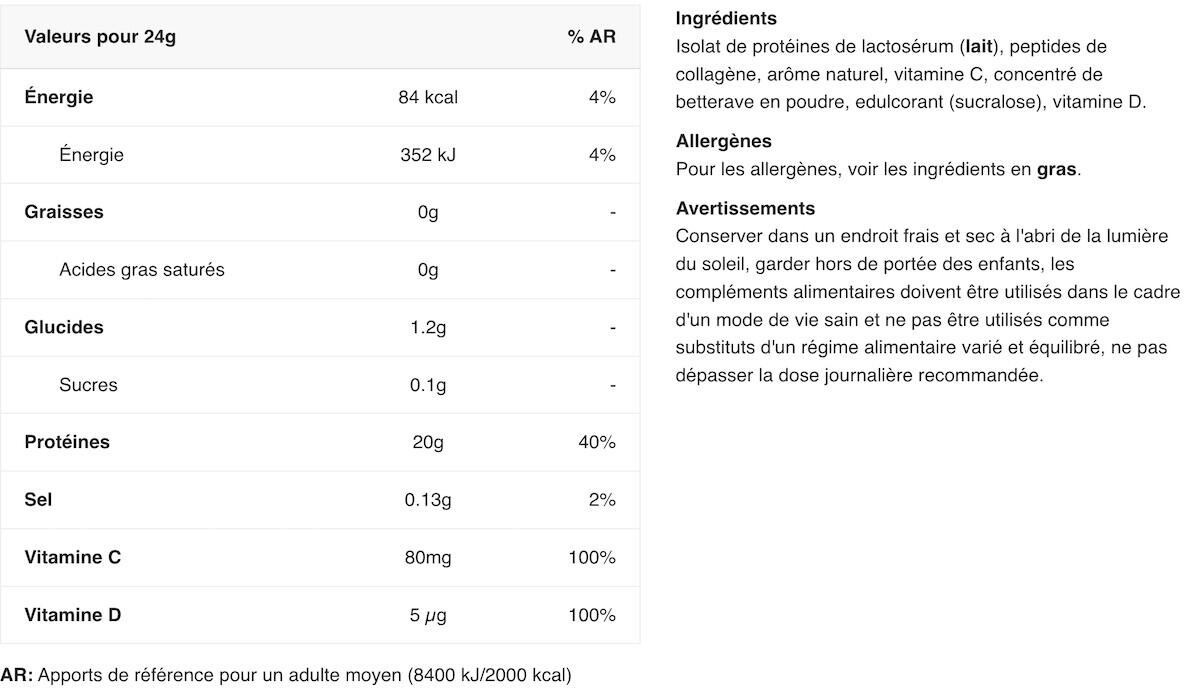Screen dimensions: 1200x700
Task: Click the Vitamine C row label
Action: (x=73, y=557)
